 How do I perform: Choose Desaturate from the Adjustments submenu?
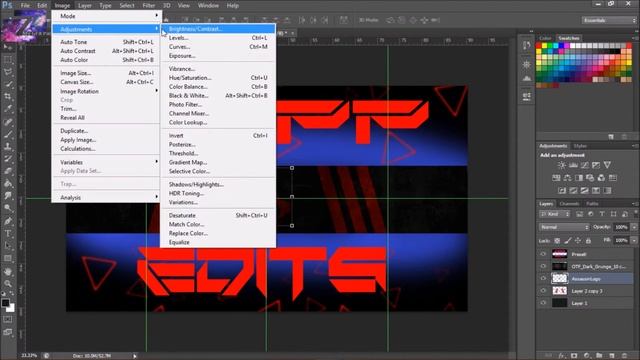click(218, 215)
